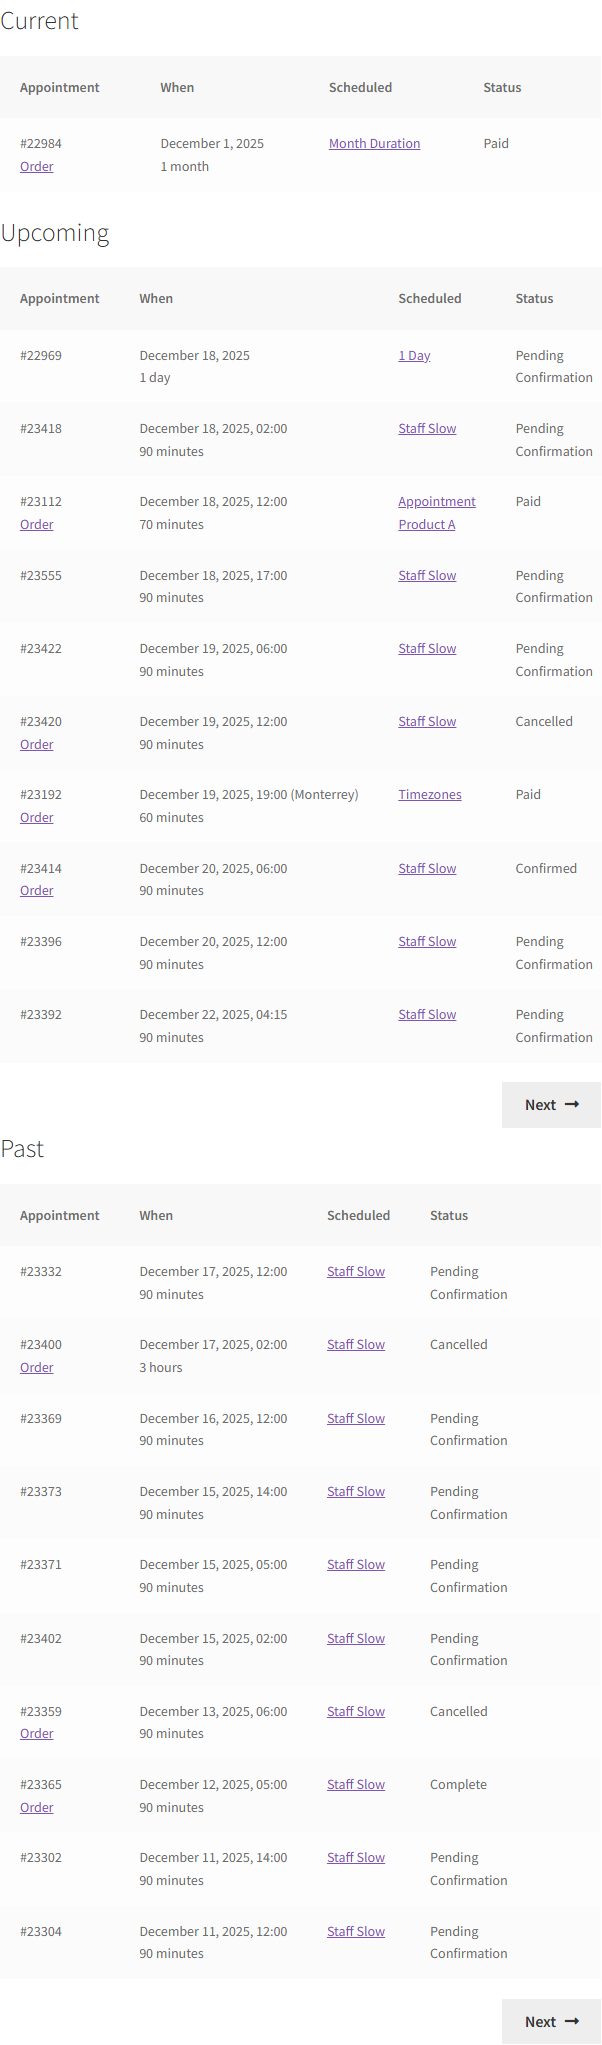This screenshot has width=602, height=2045.
Task: Click Order under cancelled appointment #23359
Action: pos(37,1733)
